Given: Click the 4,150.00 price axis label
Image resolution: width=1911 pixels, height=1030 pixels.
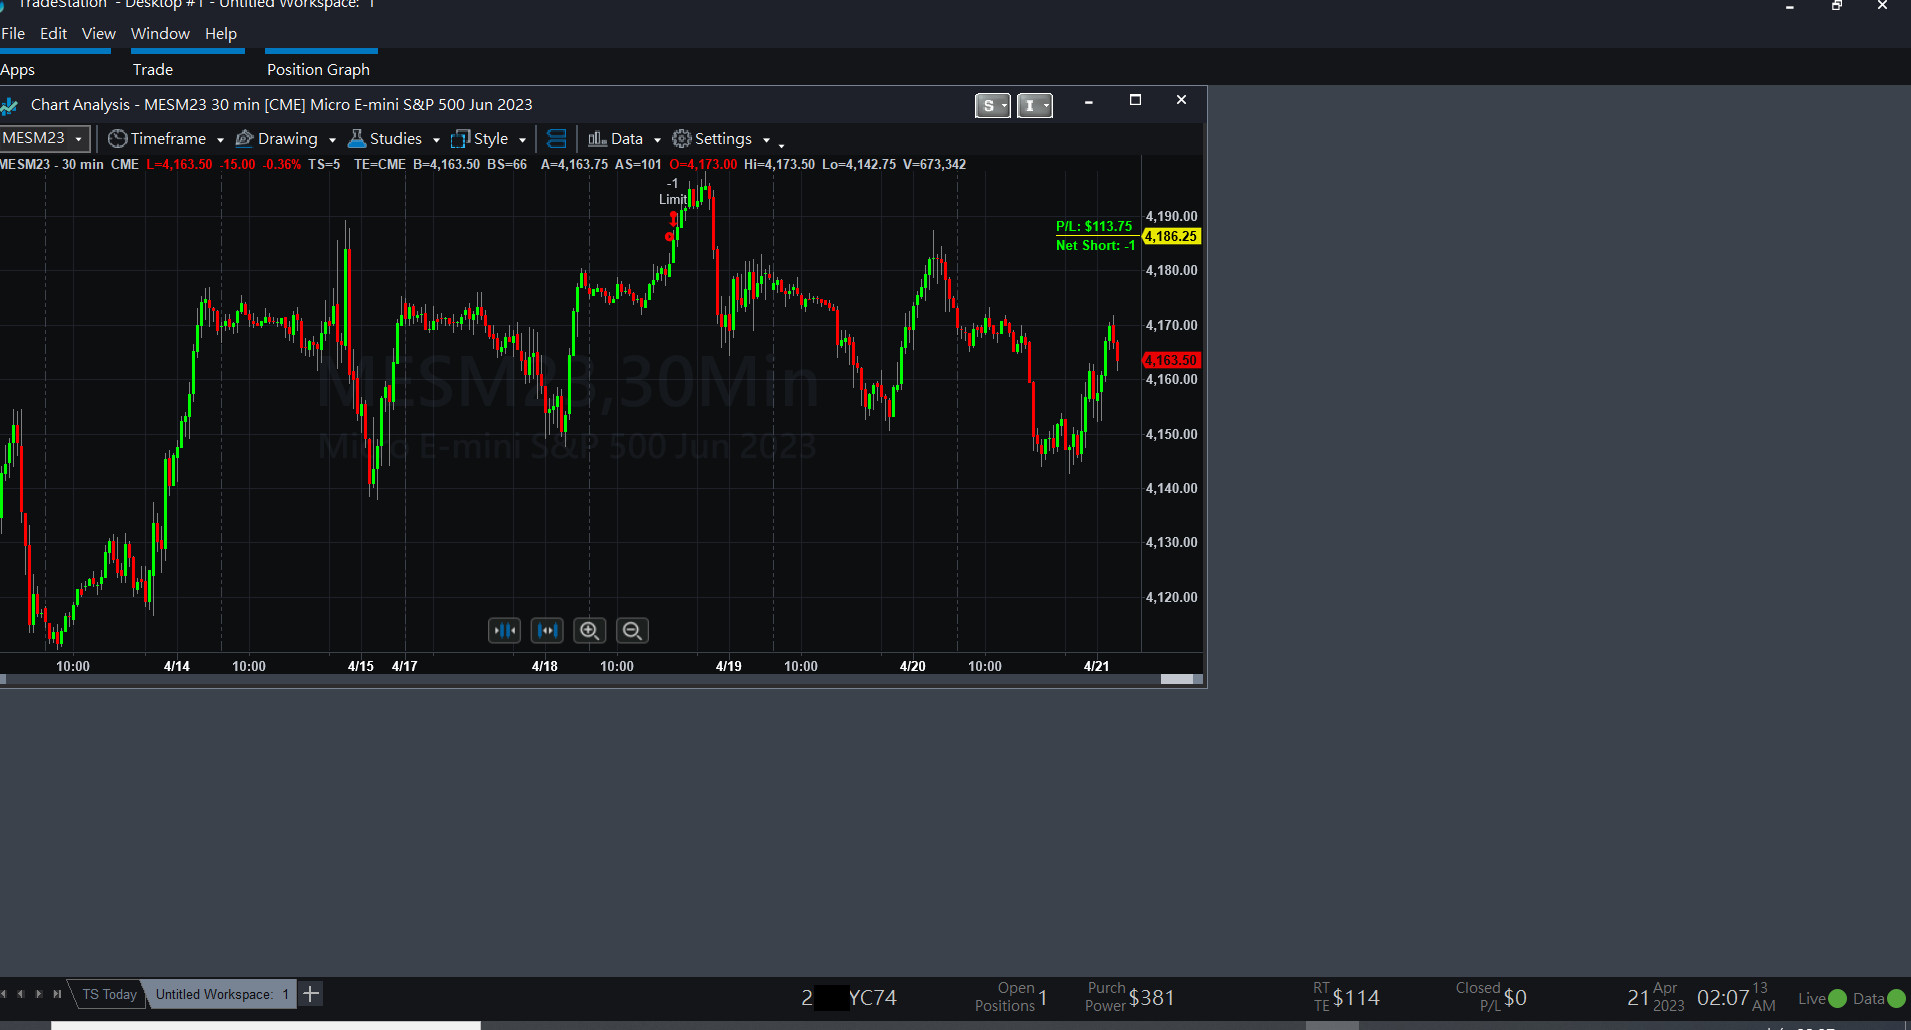Looking at the screenshot, I should tap(1171, 434).
